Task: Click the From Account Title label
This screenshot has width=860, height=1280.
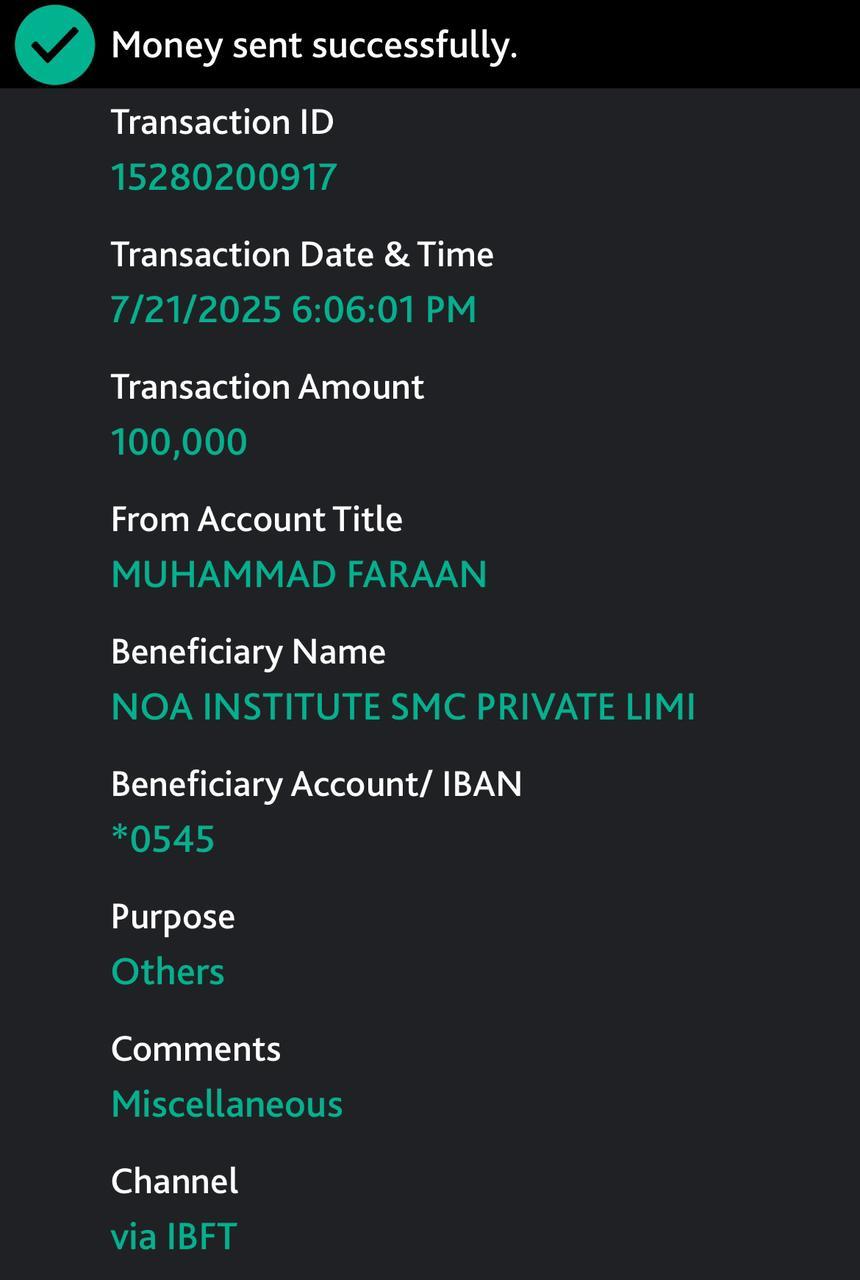Action: coord(256,519)
